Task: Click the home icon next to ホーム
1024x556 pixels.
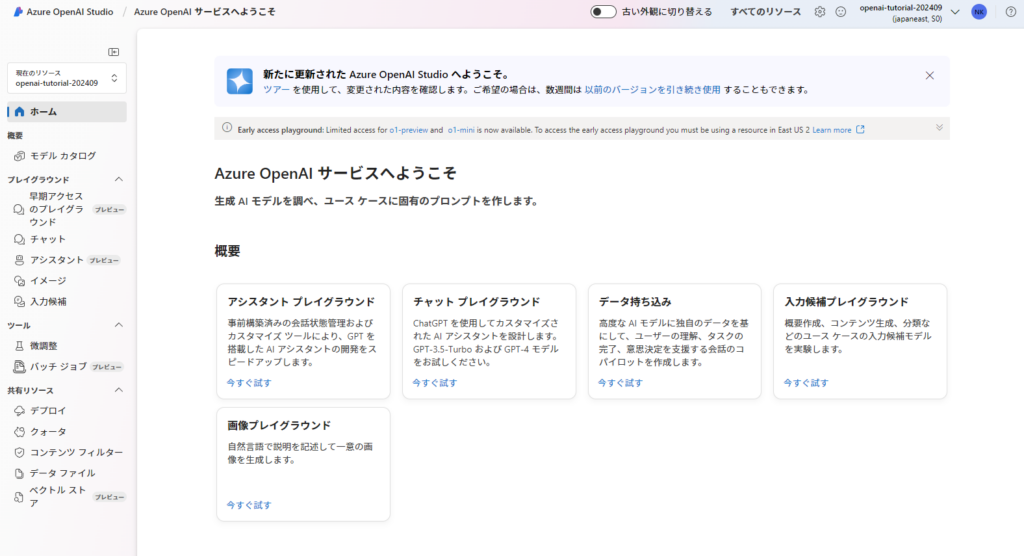Action: coord(20,112)
